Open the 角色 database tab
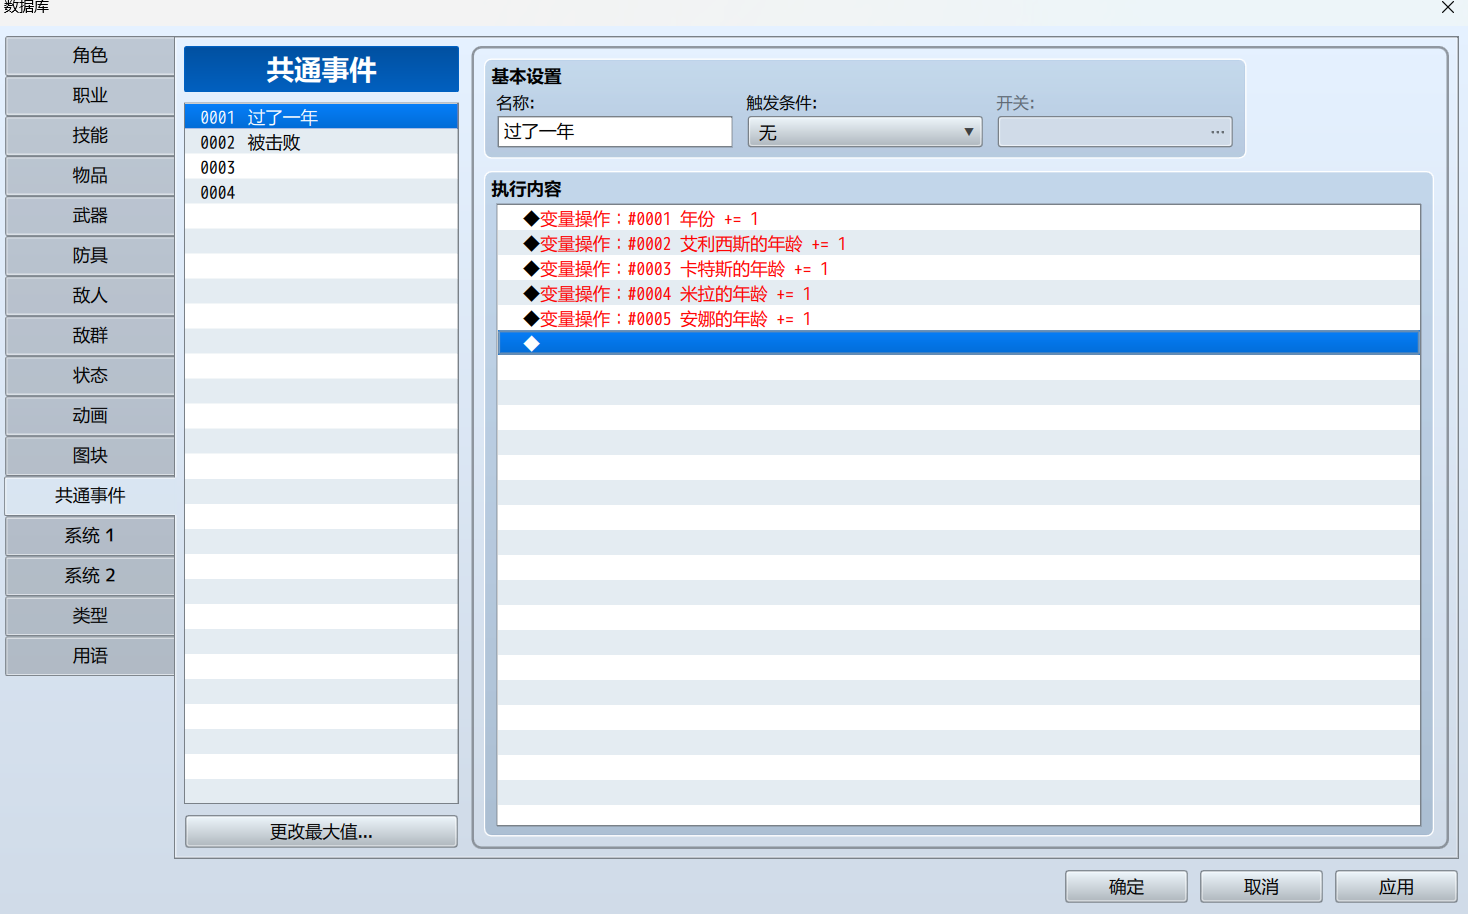This screenshot has width=1468, height=914. click(x=90, y=56)
